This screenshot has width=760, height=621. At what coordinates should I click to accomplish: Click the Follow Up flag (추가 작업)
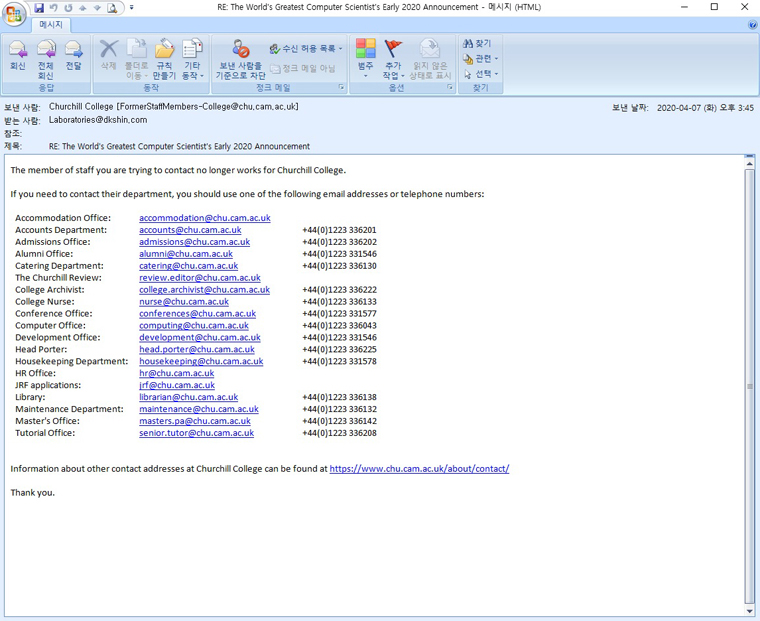[393, 58]
